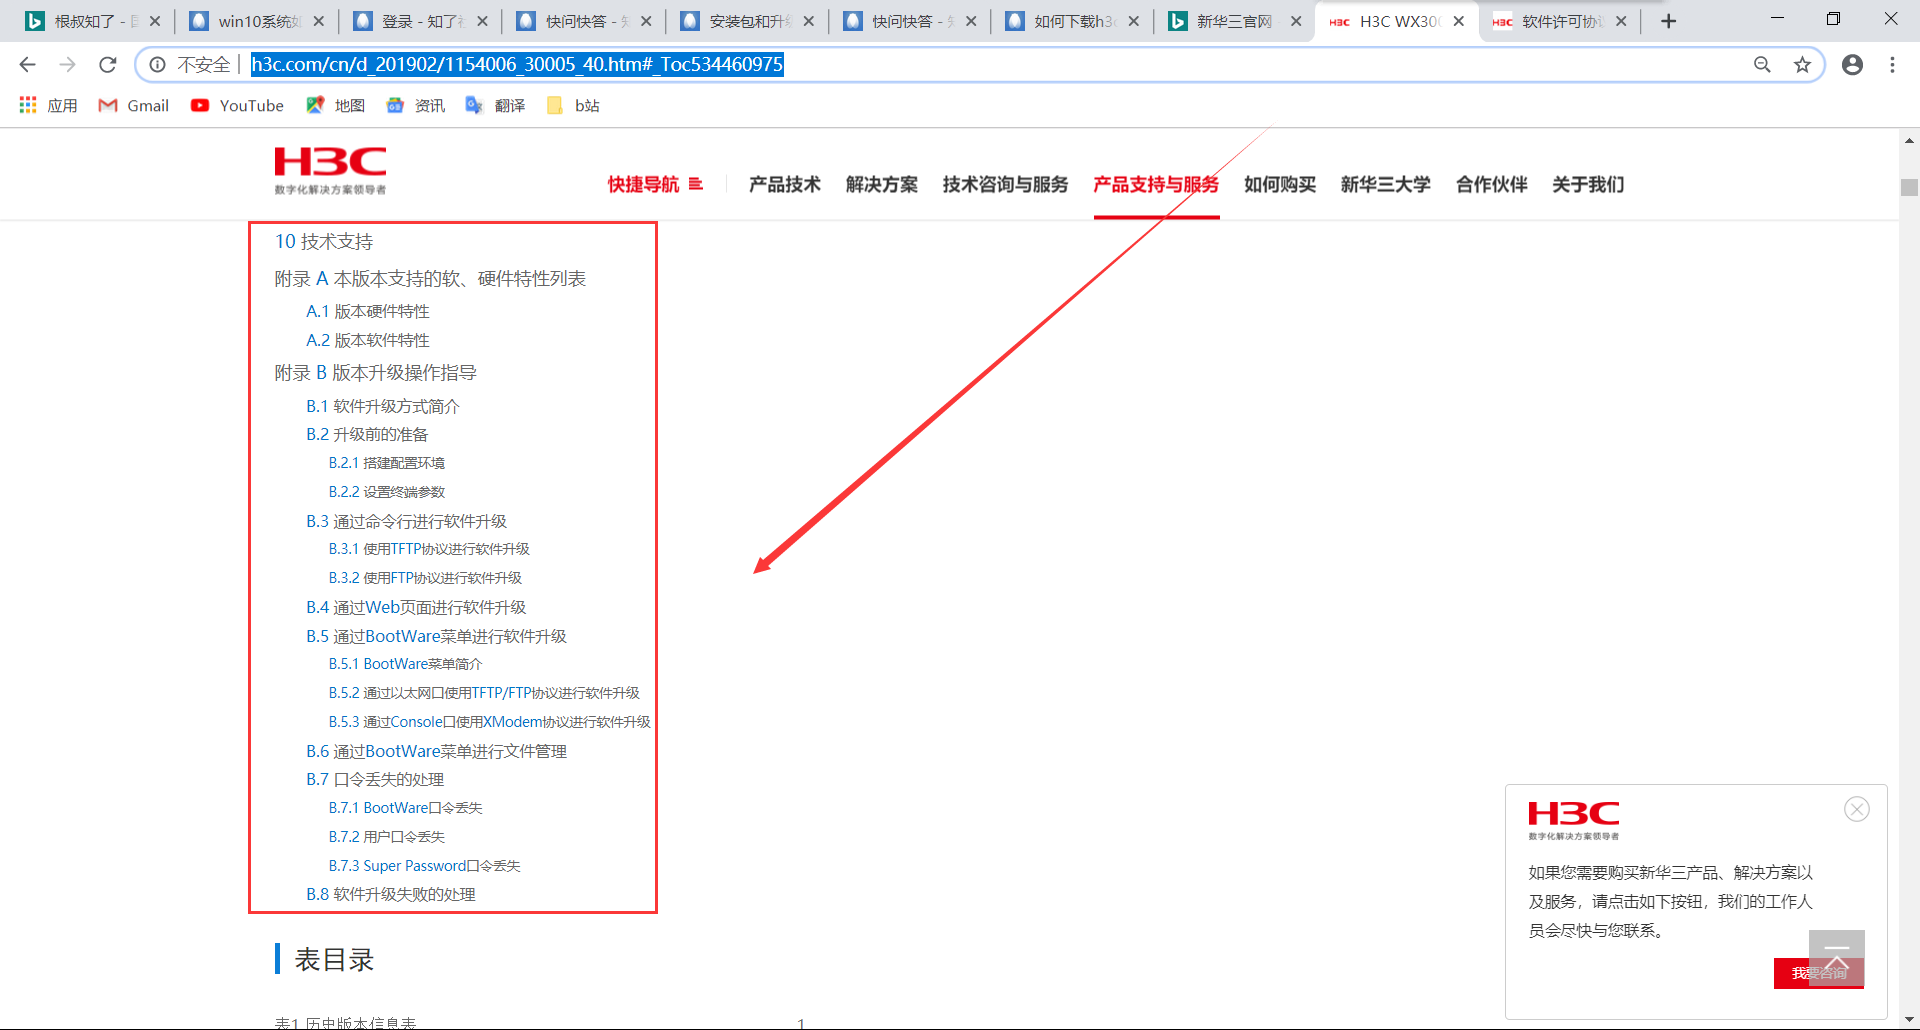
Task: Bookmark this page with the star icon
Action: coord(1802,65)
